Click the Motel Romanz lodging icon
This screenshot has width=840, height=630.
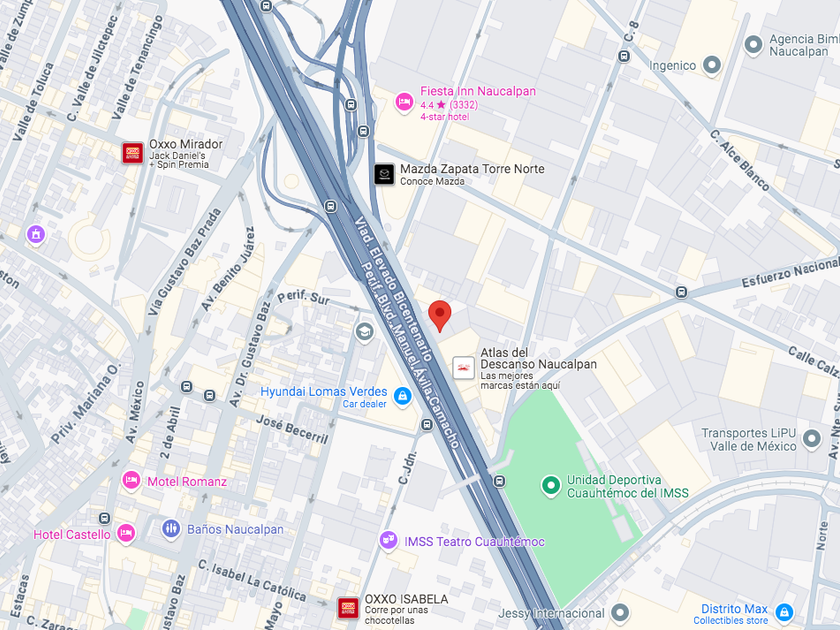pyautogui.click(x=131, y=480)
